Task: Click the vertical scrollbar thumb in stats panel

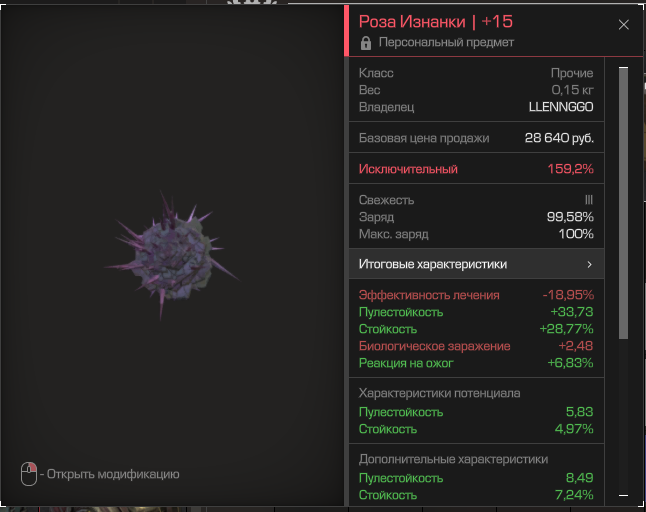Action: [x=623, y=200]
